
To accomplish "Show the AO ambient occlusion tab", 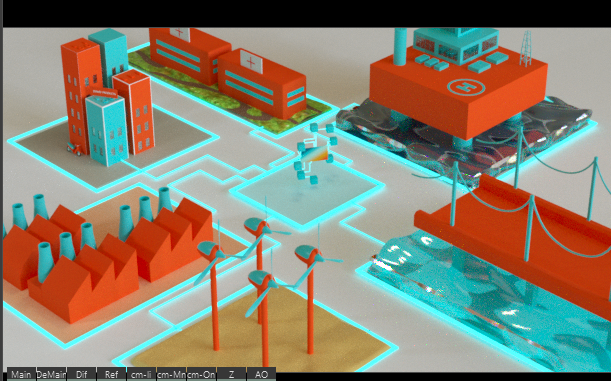I will 261,374.
